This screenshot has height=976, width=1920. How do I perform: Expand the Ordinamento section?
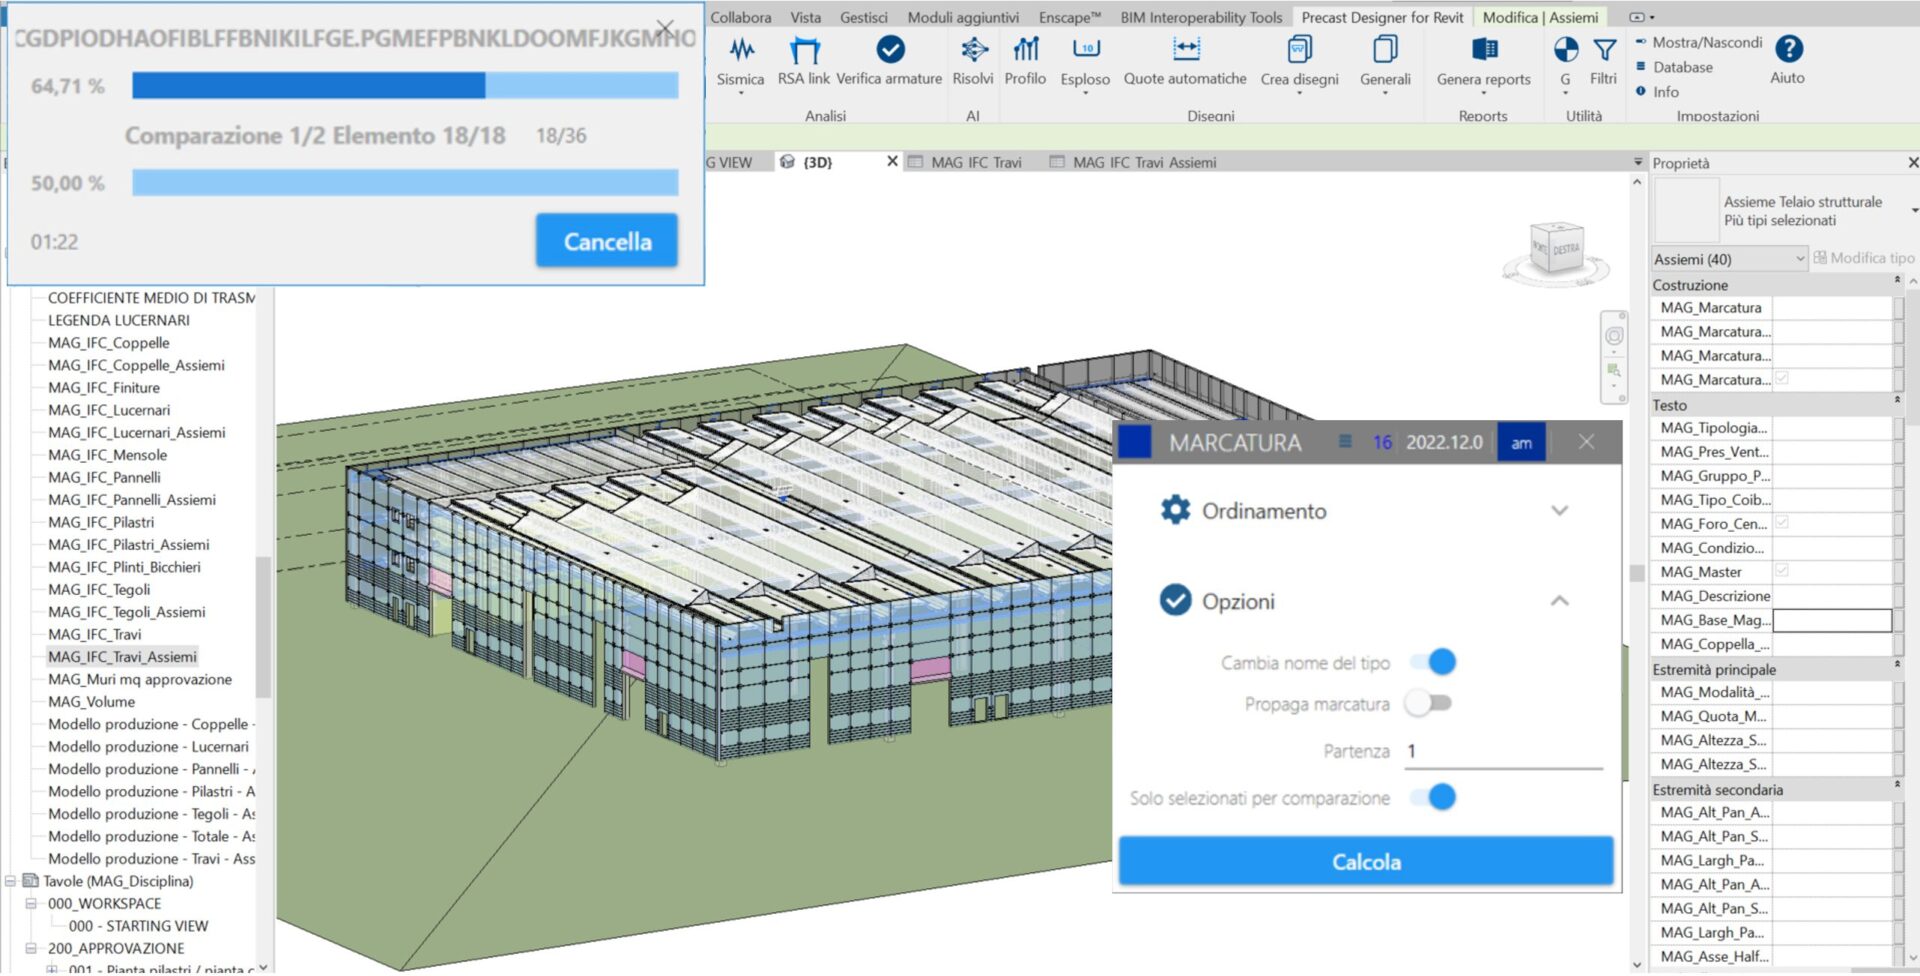[1558, 510]
